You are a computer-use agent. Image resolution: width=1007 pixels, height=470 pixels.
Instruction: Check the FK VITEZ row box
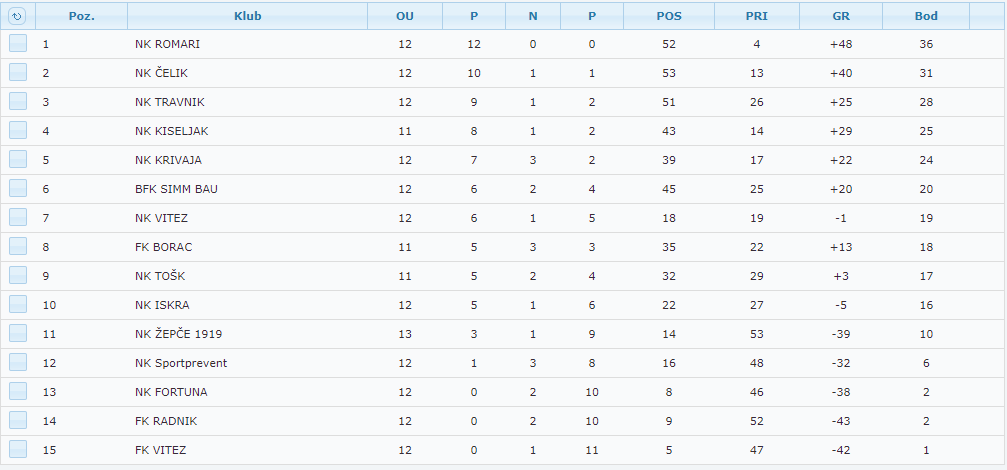[18, 450]
